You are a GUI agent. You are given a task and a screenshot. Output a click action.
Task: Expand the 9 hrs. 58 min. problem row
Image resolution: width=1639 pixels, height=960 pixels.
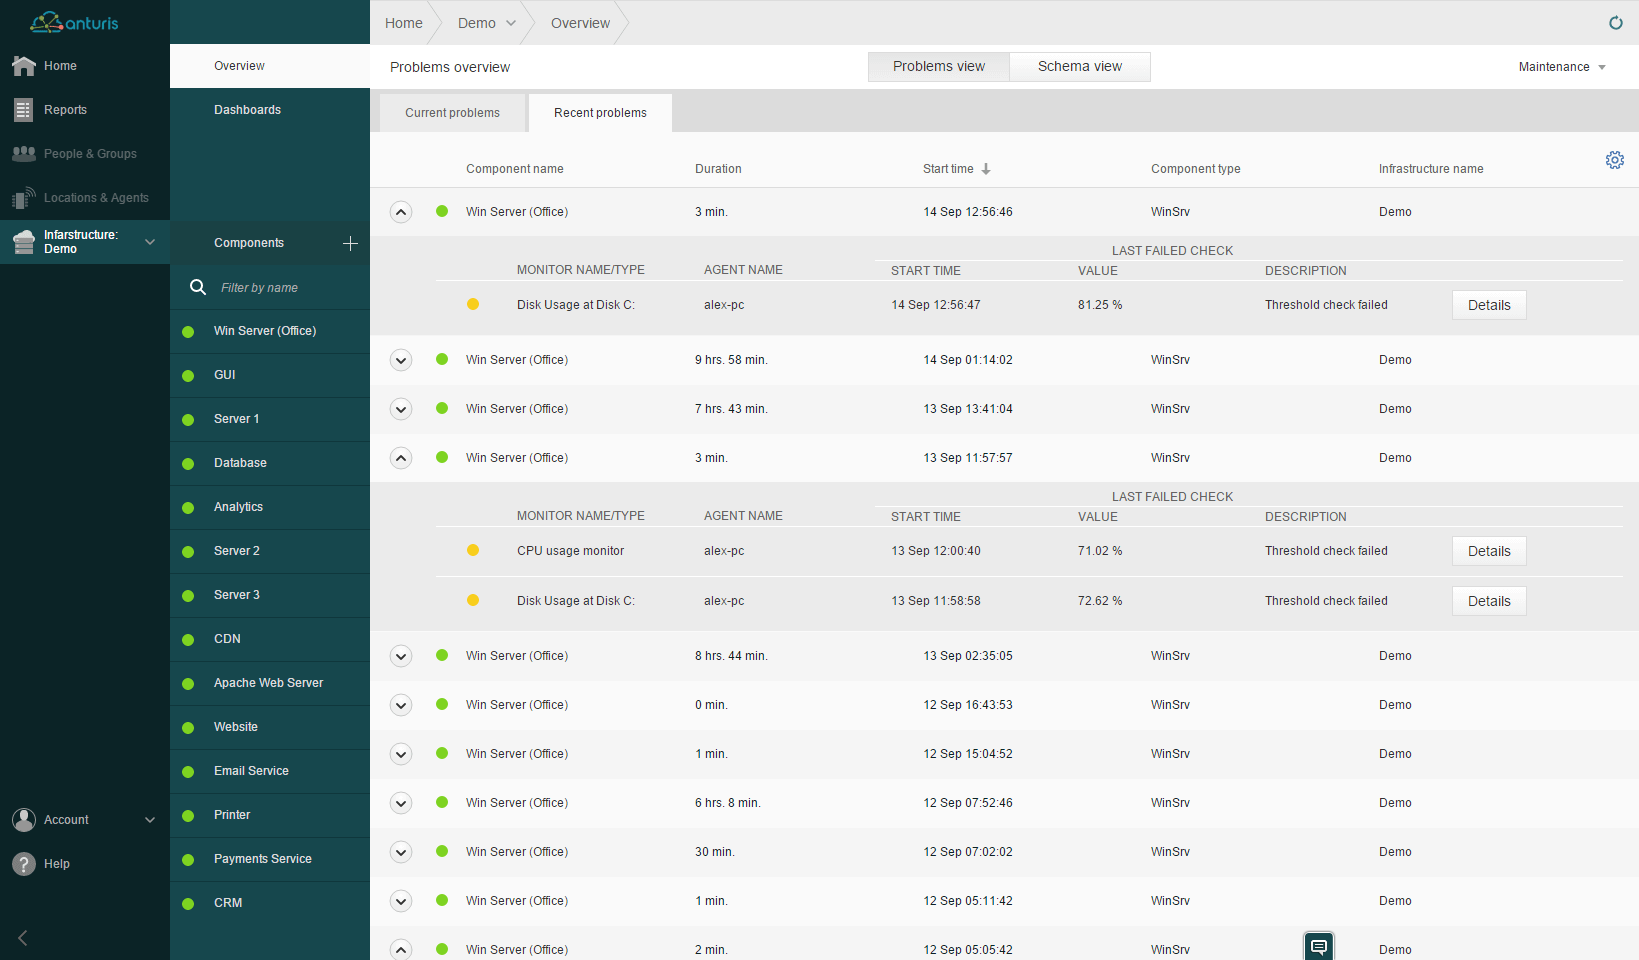(401, 360)
